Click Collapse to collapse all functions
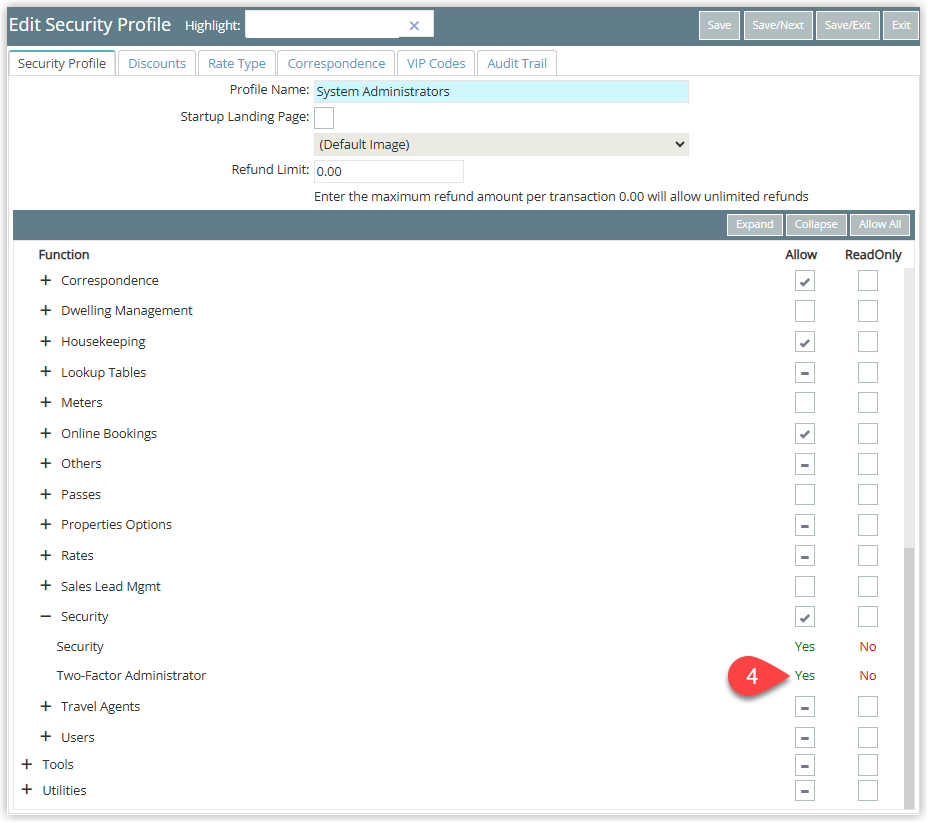Screen dimensions: 928x823 [816, 225]
